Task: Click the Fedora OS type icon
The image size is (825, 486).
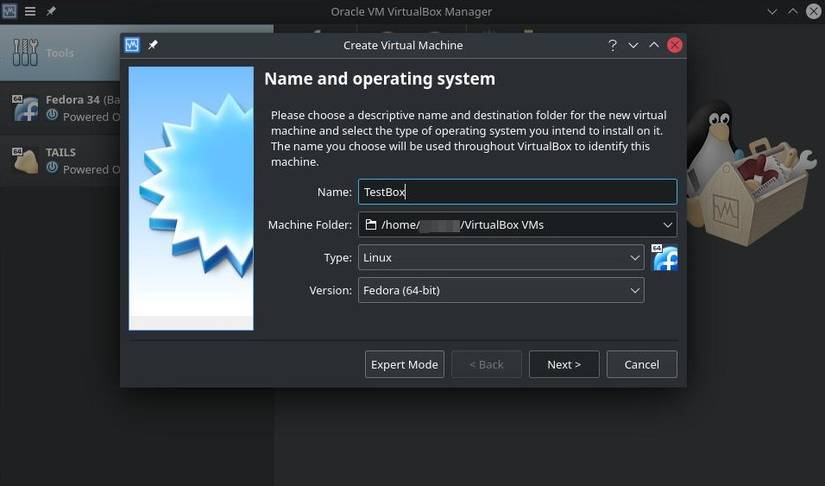Action: tap(665, 258)
